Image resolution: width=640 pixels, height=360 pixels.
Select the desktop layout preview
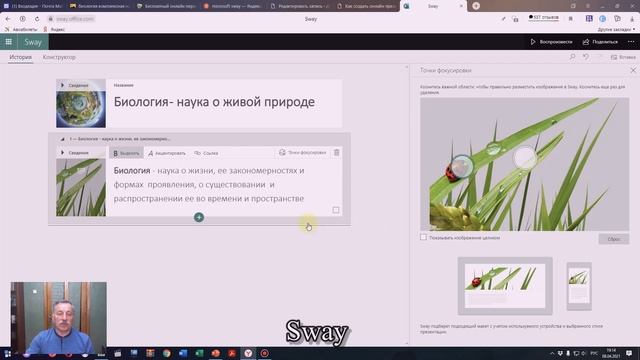coord(505,286)
